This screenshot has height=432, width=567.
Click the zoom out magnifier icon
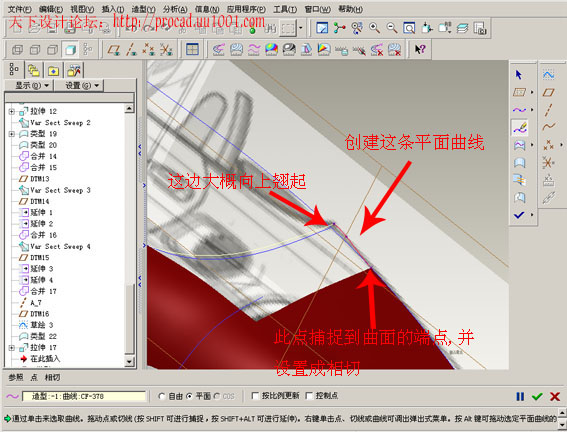392,28
